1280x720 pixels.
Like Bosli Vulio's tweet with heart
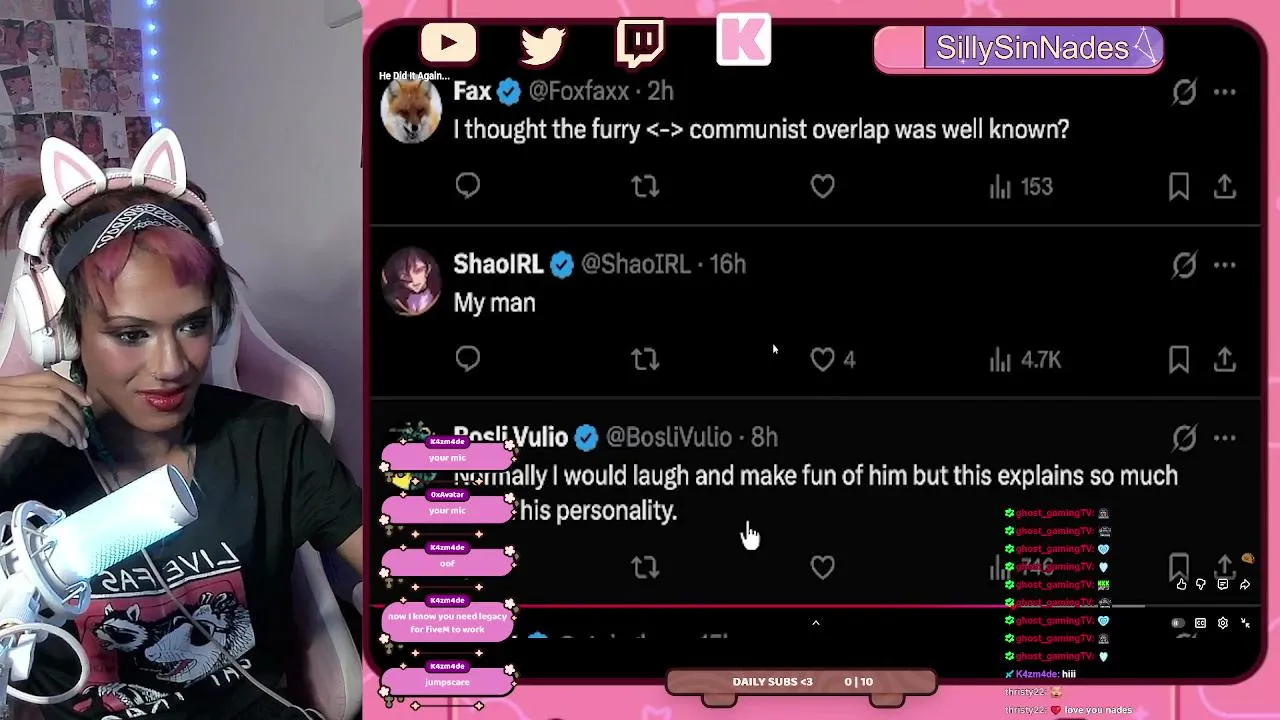pos(822,568)
